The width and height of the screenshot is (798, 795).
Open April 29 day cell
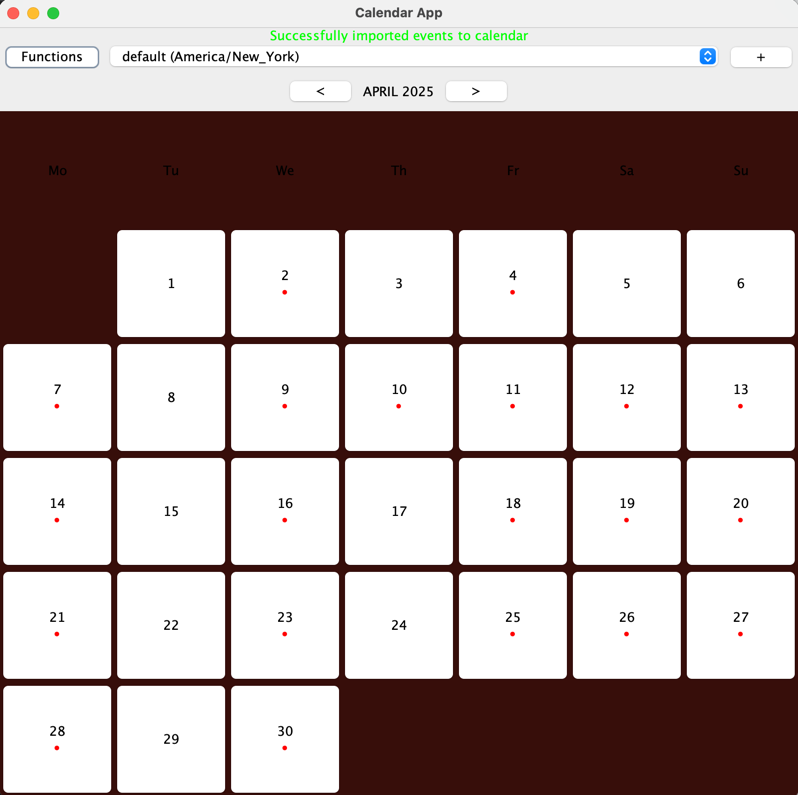pos(171,740)
